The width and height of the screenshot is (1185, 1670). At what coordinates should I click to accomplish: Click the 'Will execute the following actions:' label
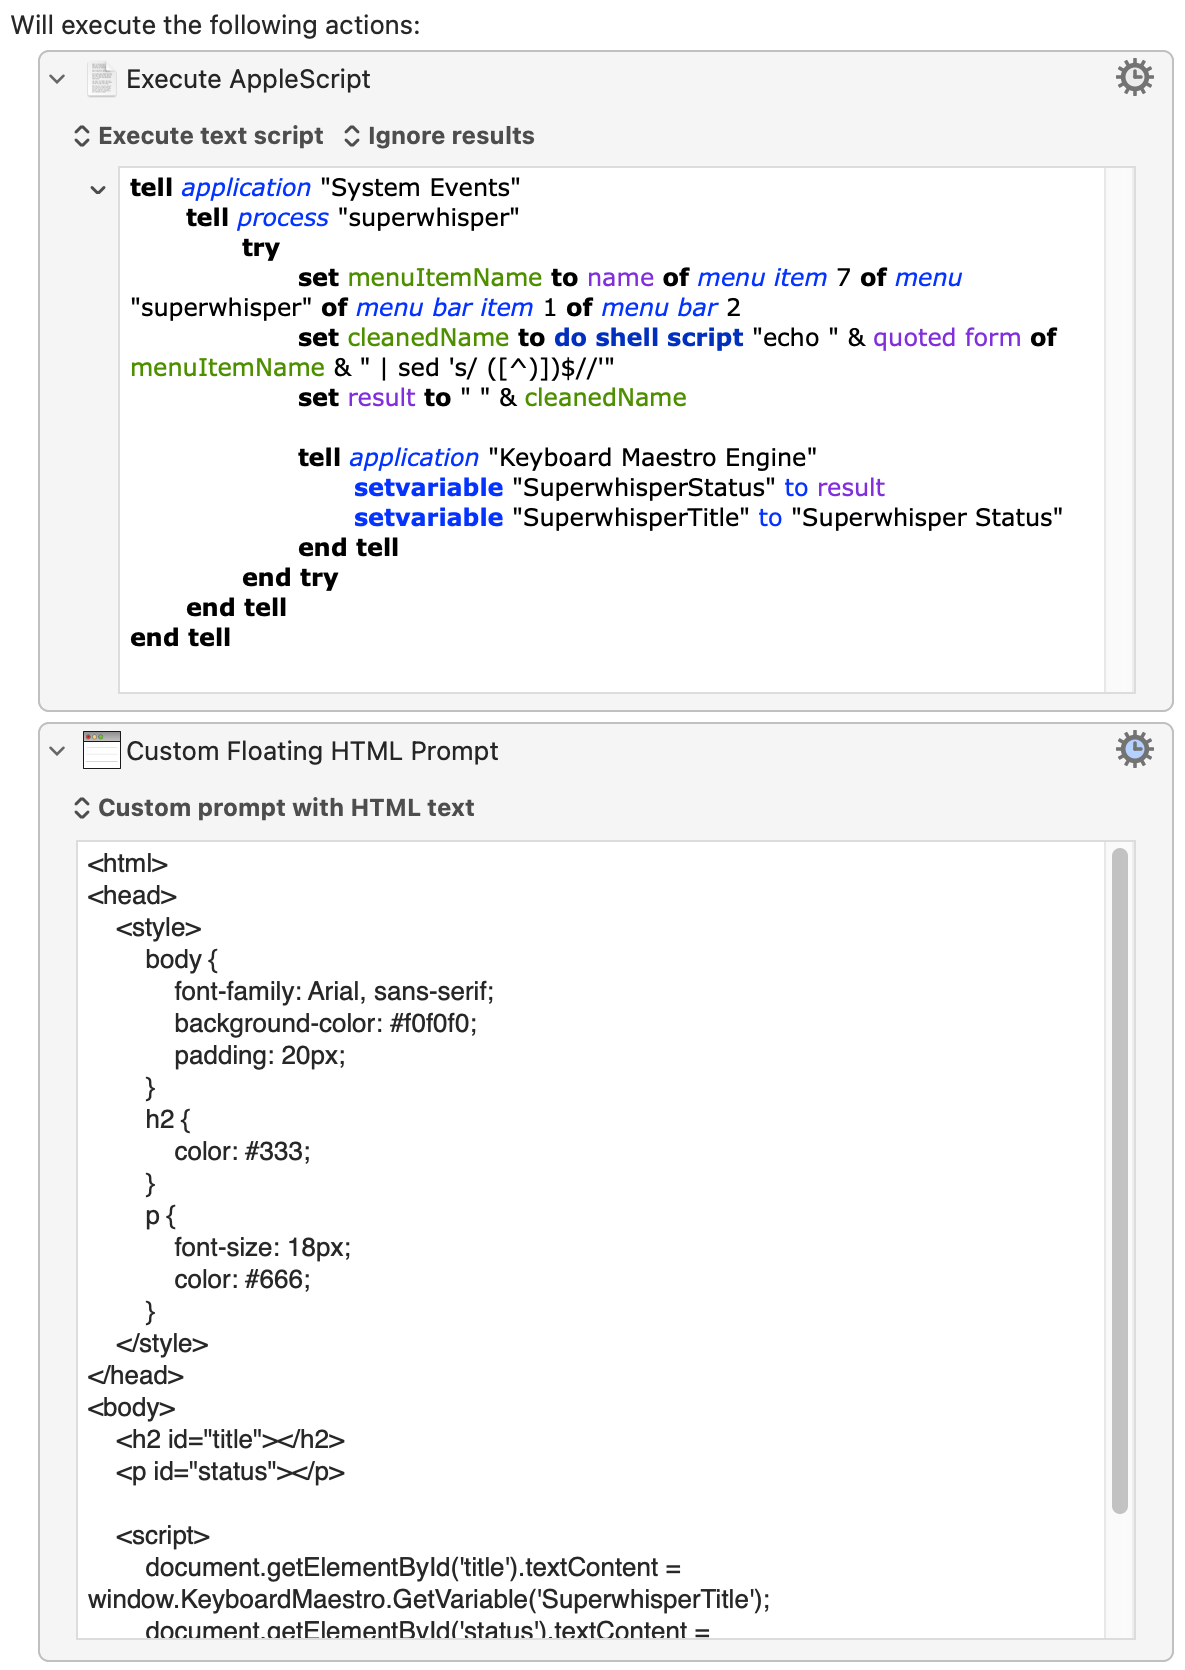215,25
